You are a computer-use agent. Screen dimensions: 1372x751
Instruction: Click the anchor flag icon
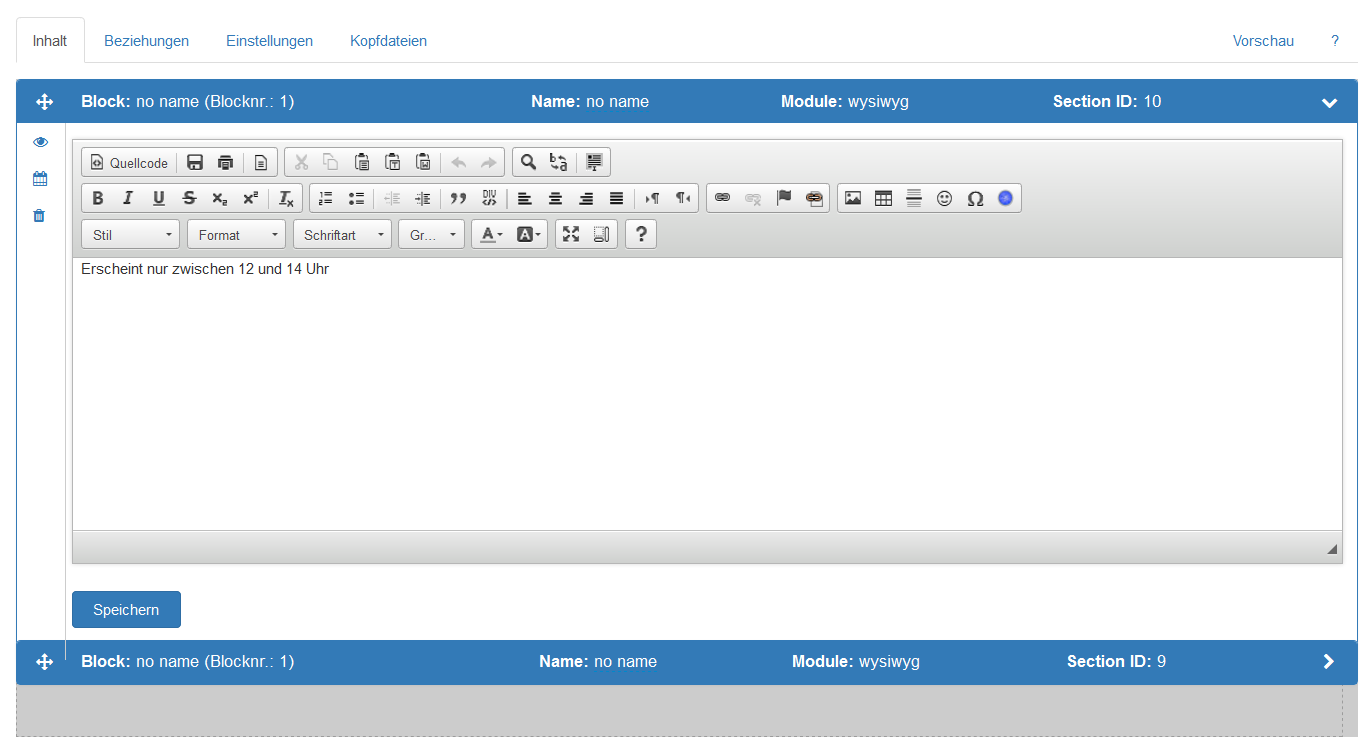784,198
